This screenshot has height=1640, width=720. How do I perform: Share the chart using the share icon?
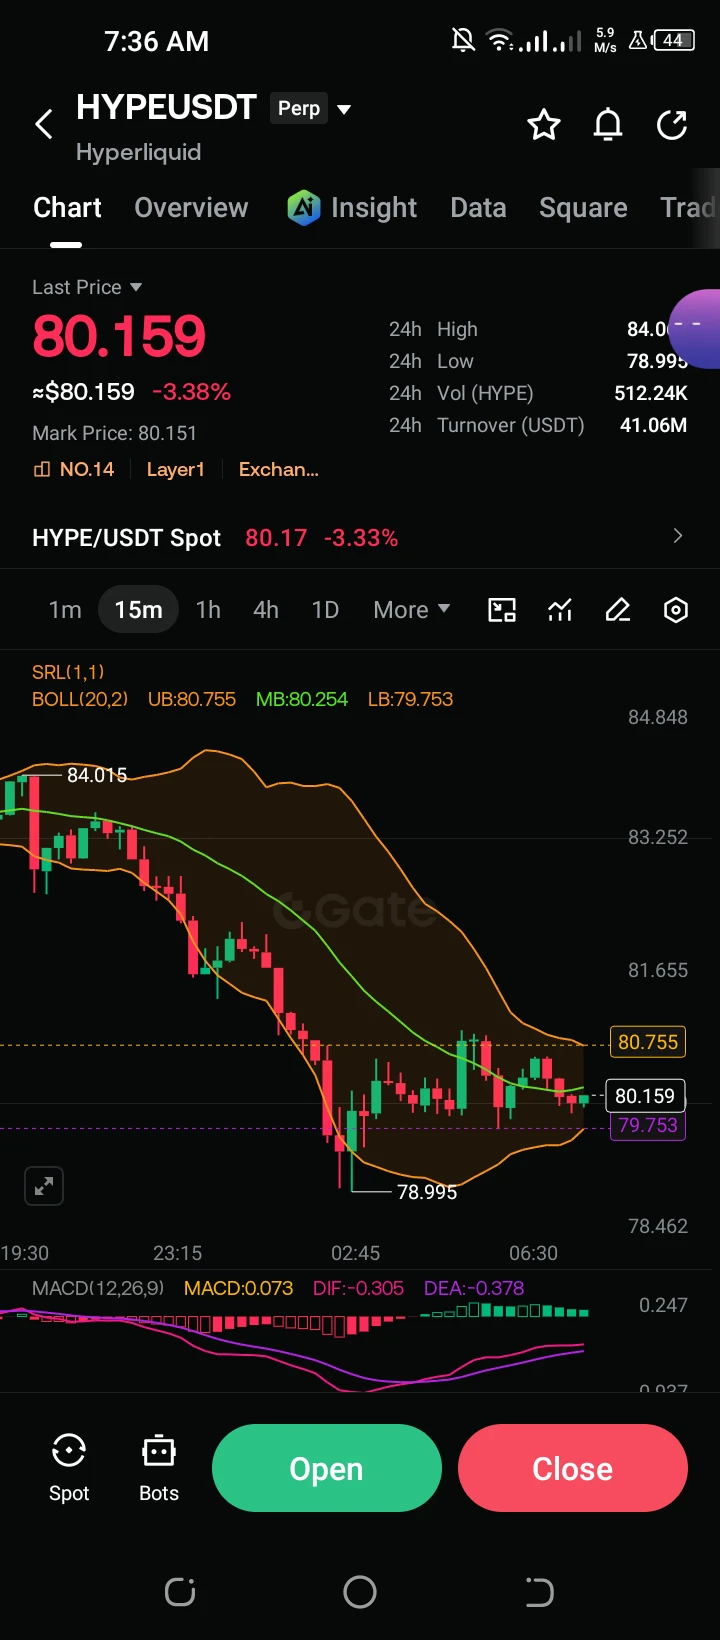pyautogui.click(x=672, y=125)
